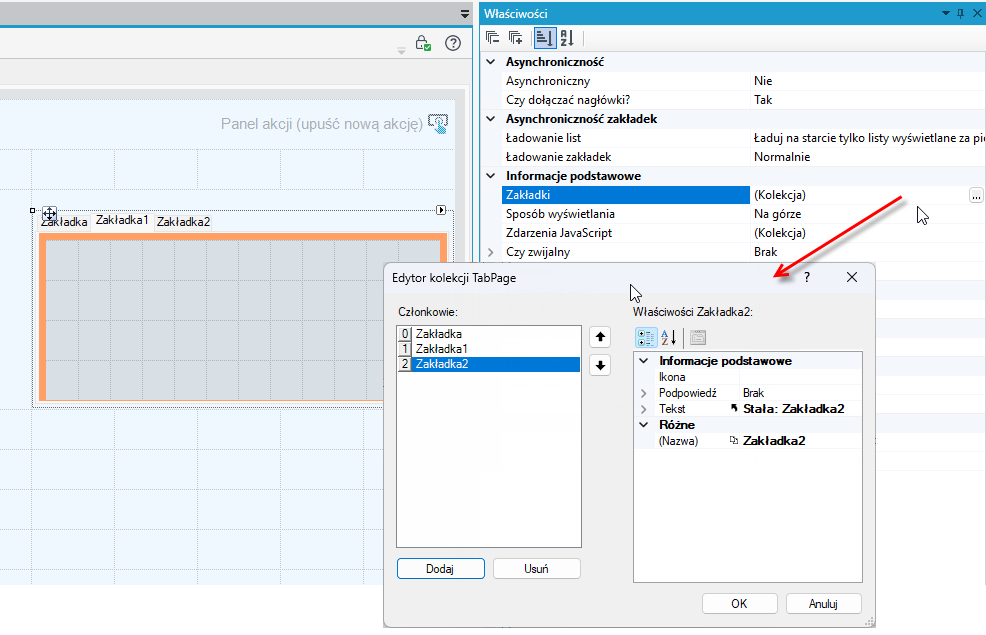This screenshot has width=986, height=635.
Task: Click expand-all icon in Właściwości toolbar
Action: tap(516, 38)
